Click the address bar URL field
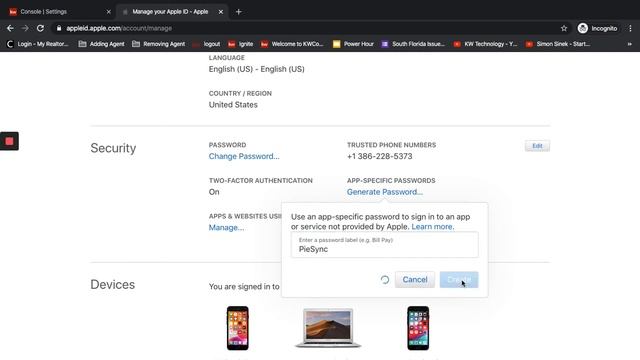Screen dimensions: 640x360 coord(310,28)
